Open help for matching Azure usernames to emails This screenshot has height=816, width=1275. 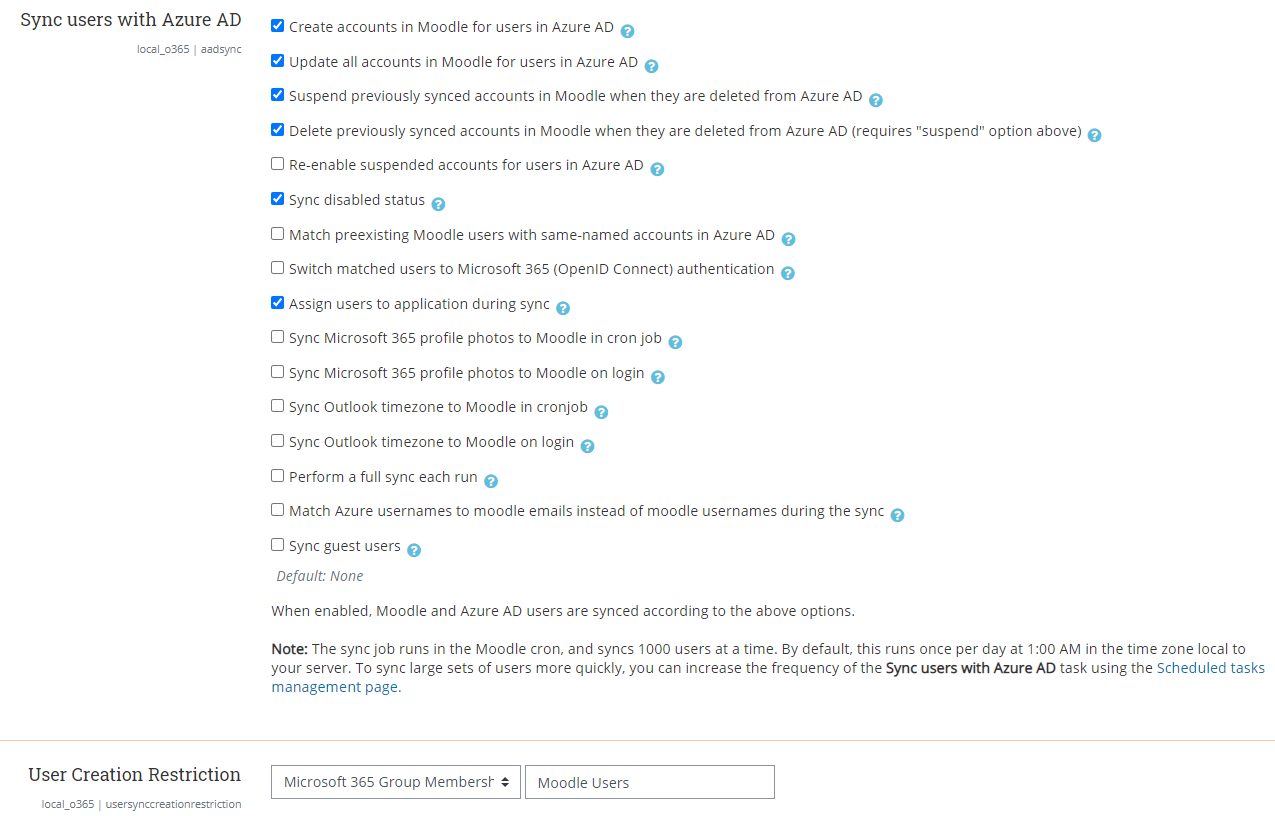pyautogui.click(x=897, y=515)
